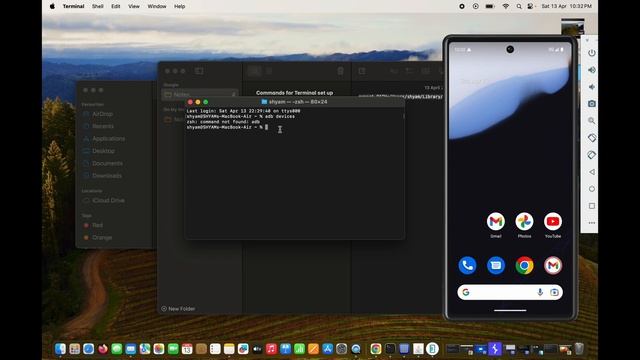The height and width of the screenshot is (360, 640).
Task: Select AirDrop in Finder sidebar
Action: (102, 114)
